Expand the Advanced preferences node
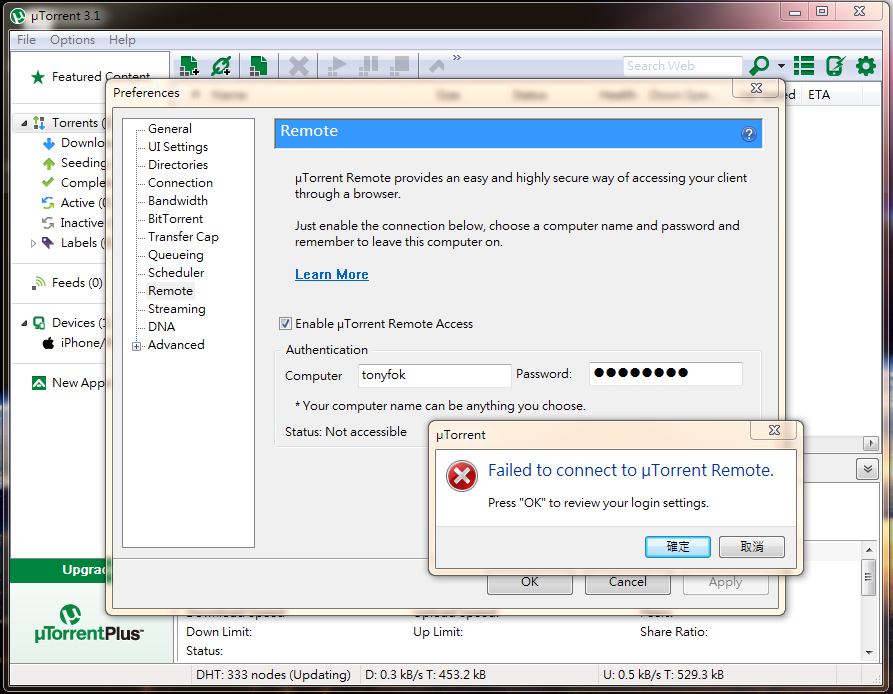This screenshot has width=893, height=694. tap(136, 346)
